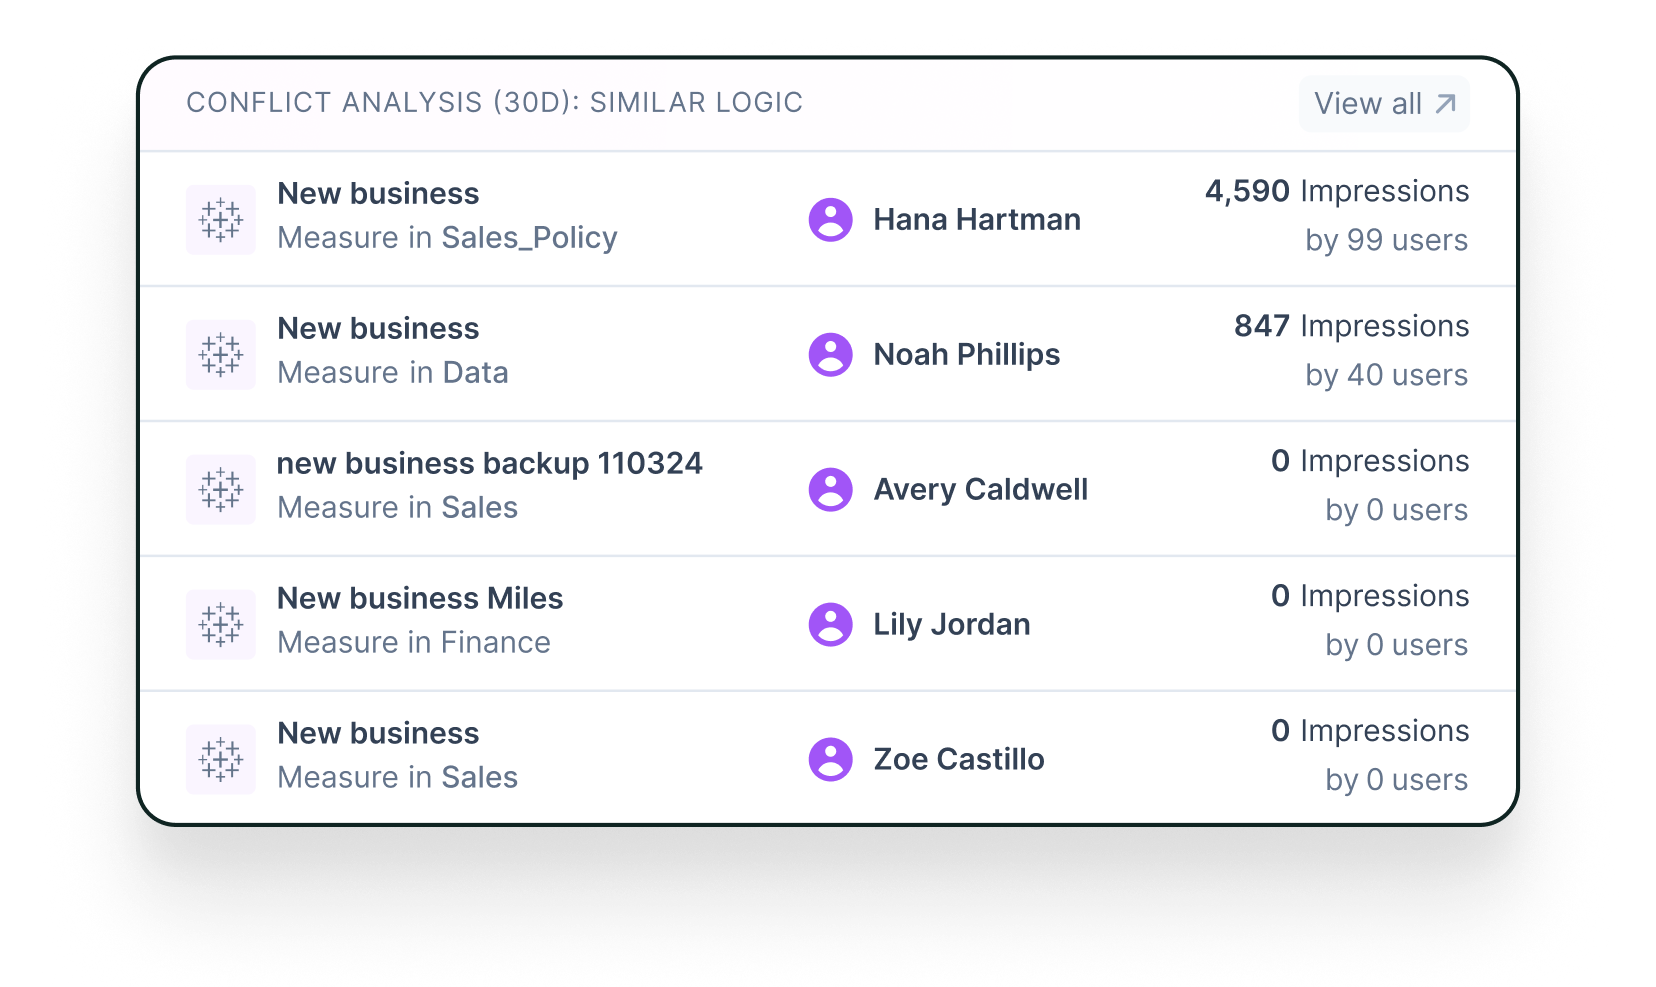Click Hana Hartman's avatar icon
Viewport: 1656px width, 987px height.
coord(830,220)
